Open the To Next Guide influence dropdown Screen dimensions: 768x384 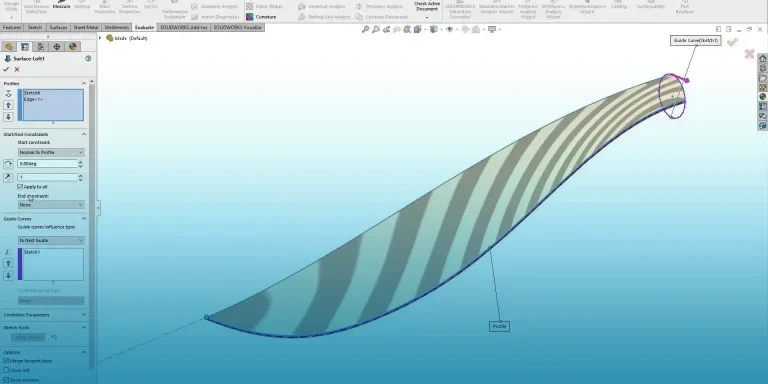pos(51,240)
